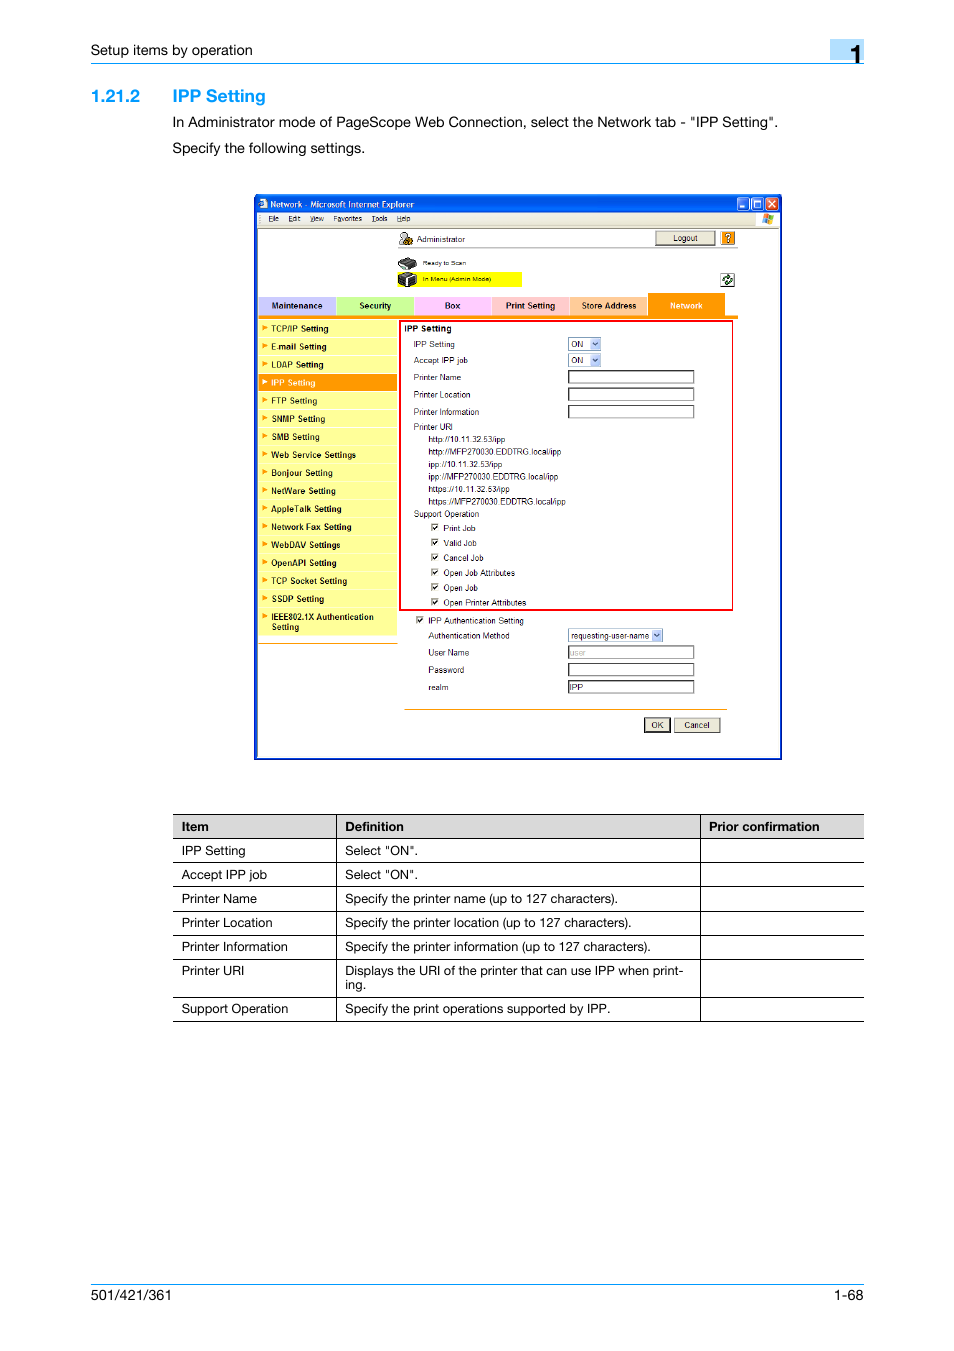
Task: Click the Ready to Scan scanner icon
Action: pos(407,263)
